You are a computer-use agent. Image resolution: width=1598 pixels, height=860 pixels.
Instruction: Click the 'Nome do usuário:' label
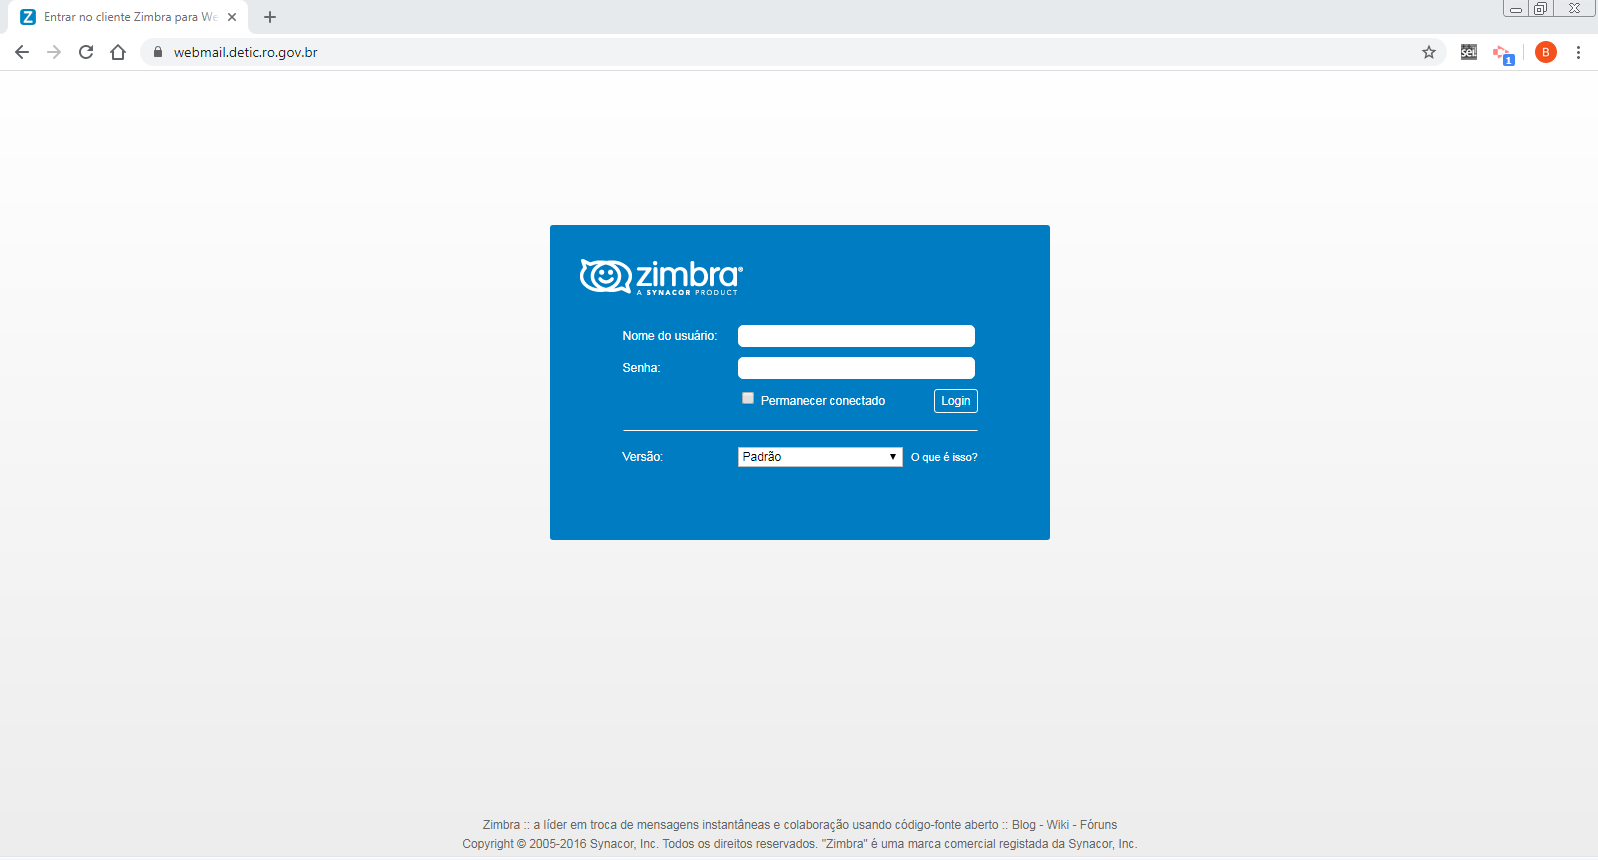coord(670,336)
